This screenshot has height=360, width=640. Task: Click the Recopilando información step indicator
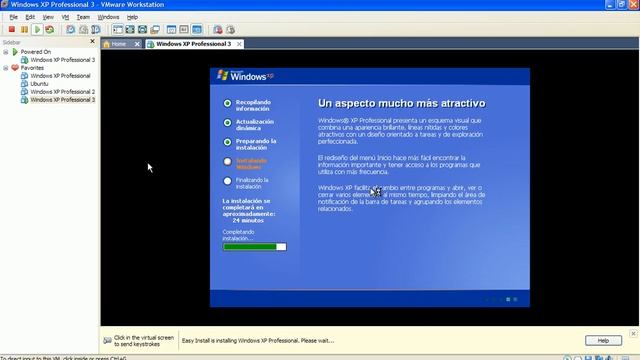point(227,103)
